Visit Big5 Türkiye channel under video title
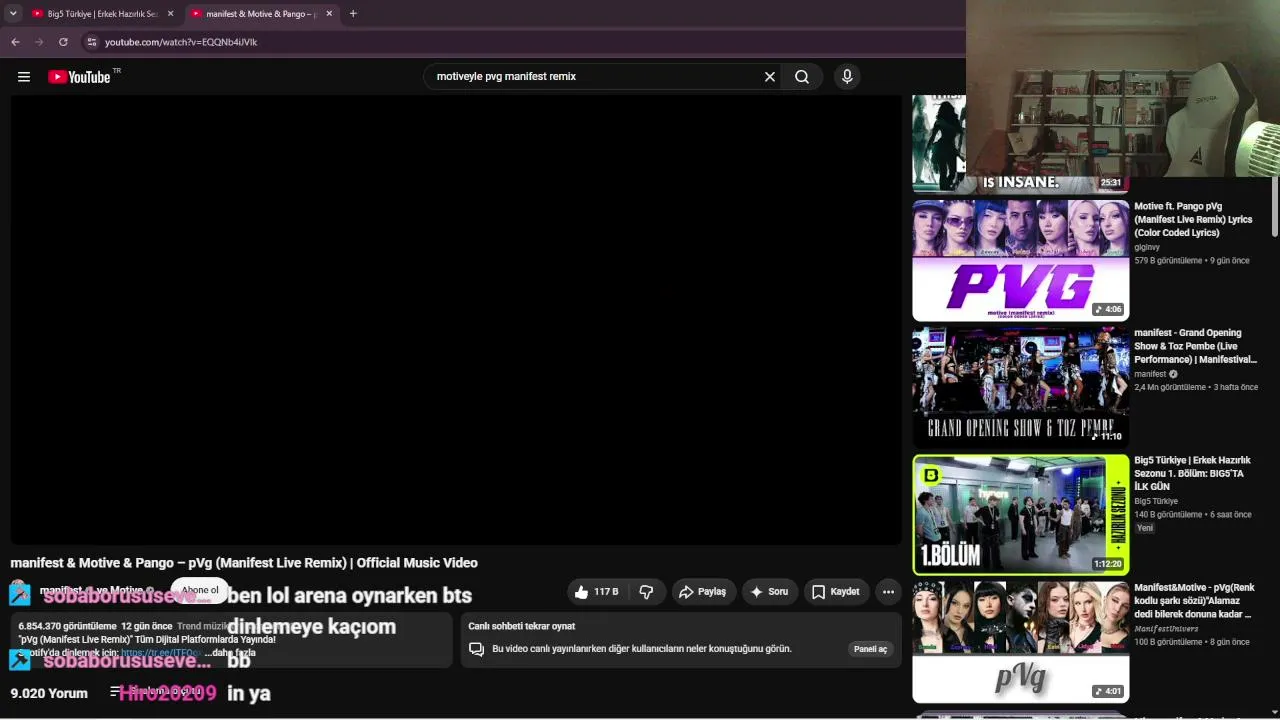Viewport: 1280px width, 720px height. click(1156, 501)
